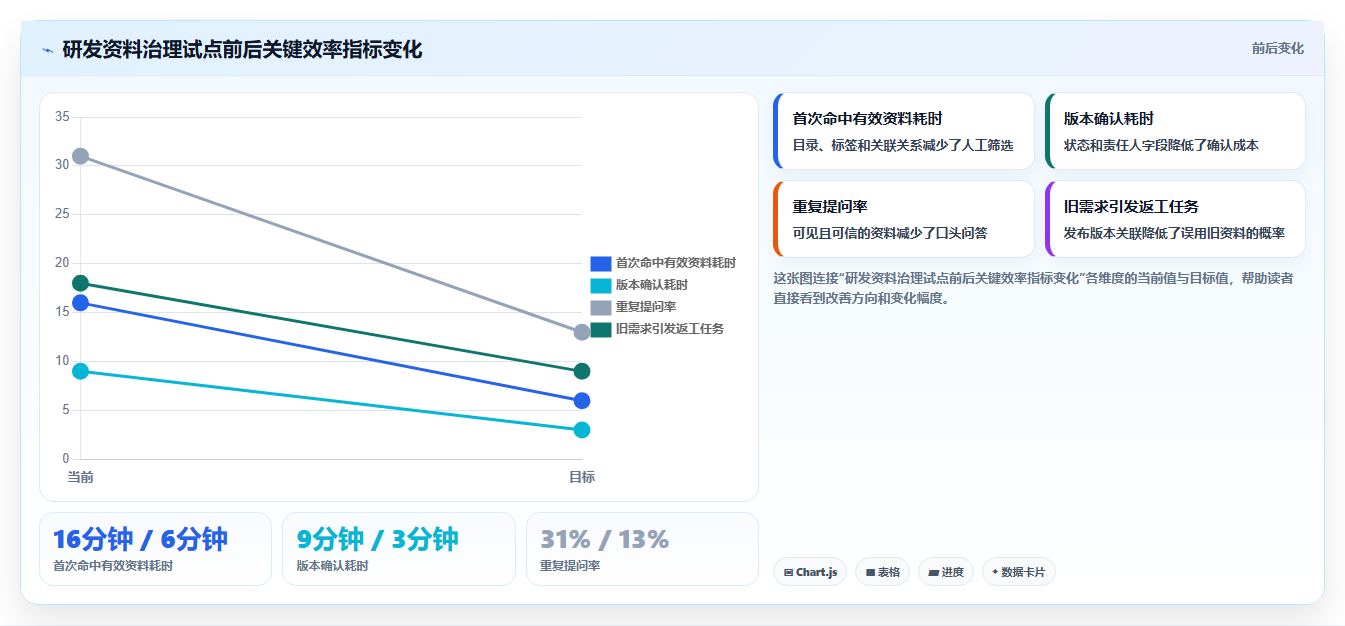Screen dimensions: 1345x626
Task: Click y-axis tick label 20
Action: 62,263
